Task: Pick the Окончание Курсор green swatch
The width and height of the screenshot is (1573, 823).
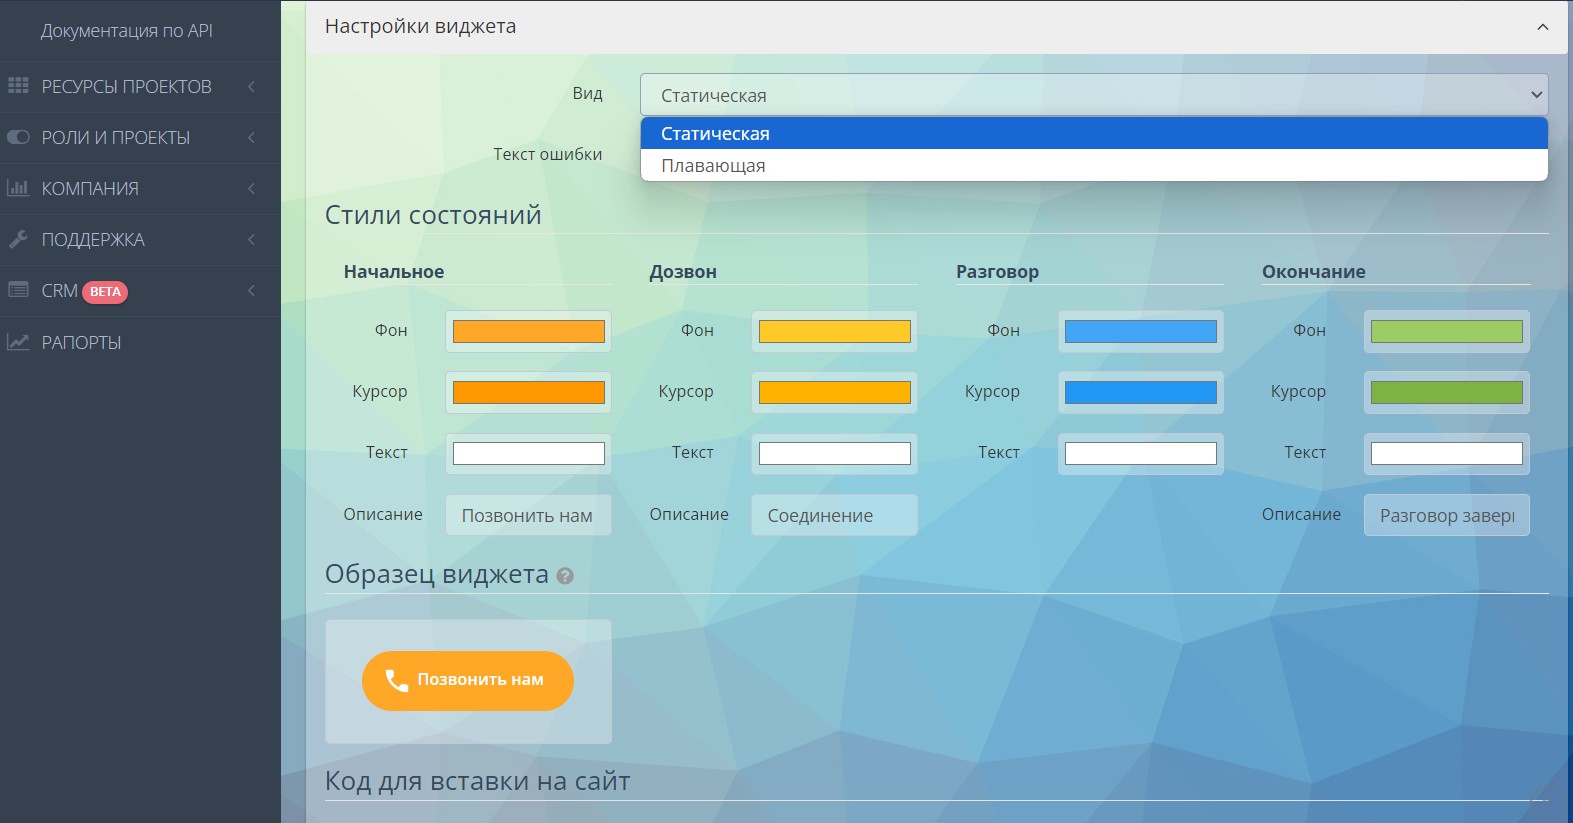Action: [1446, 392]
